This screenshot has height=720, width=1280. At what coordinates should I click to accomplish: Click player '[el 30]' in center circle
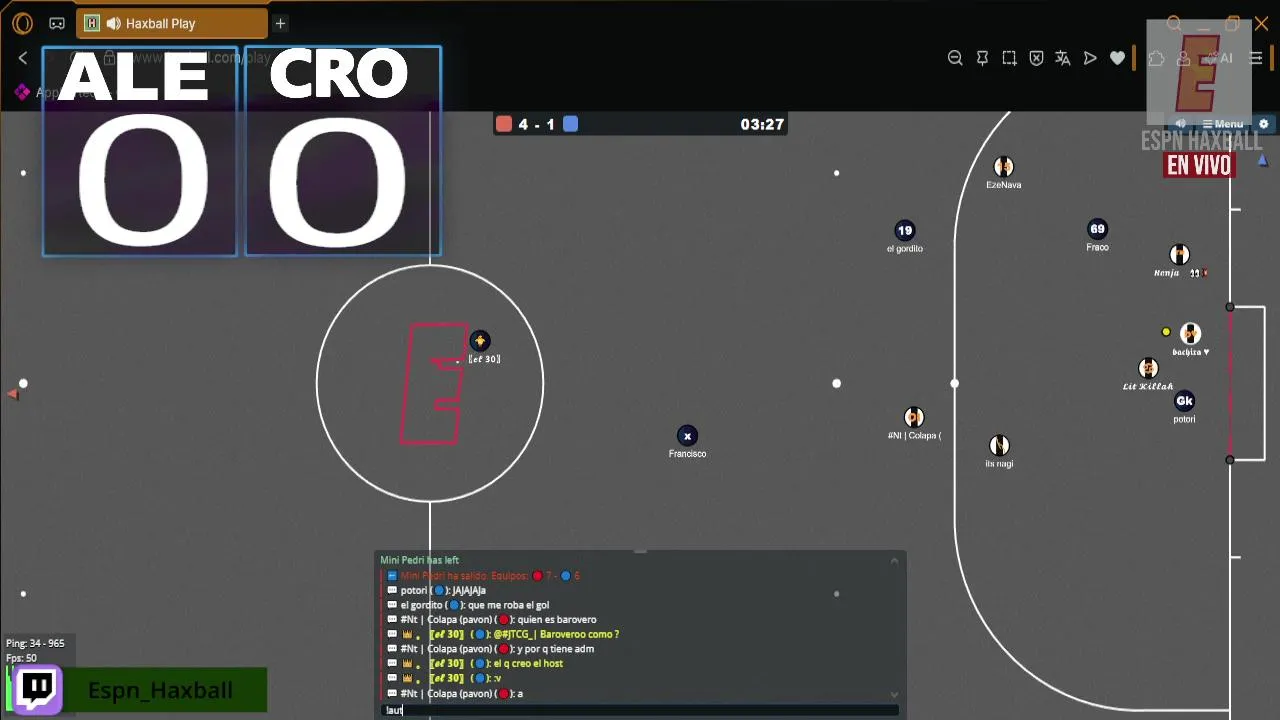tap(480, 341)
